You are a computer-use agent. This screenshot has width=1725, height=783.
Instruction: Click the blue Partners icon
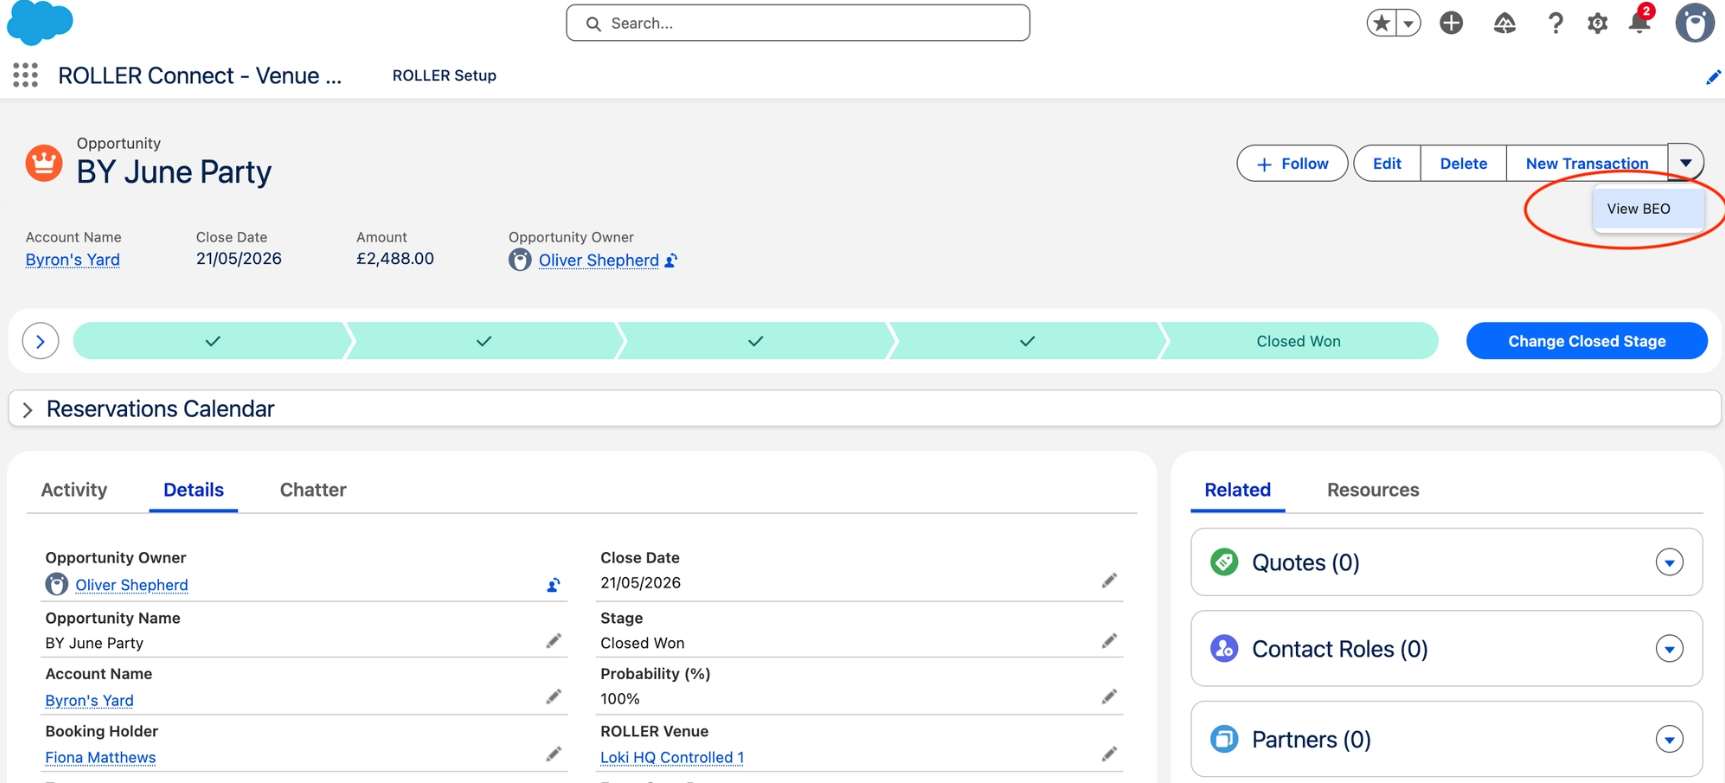(x=1224, y=739)
